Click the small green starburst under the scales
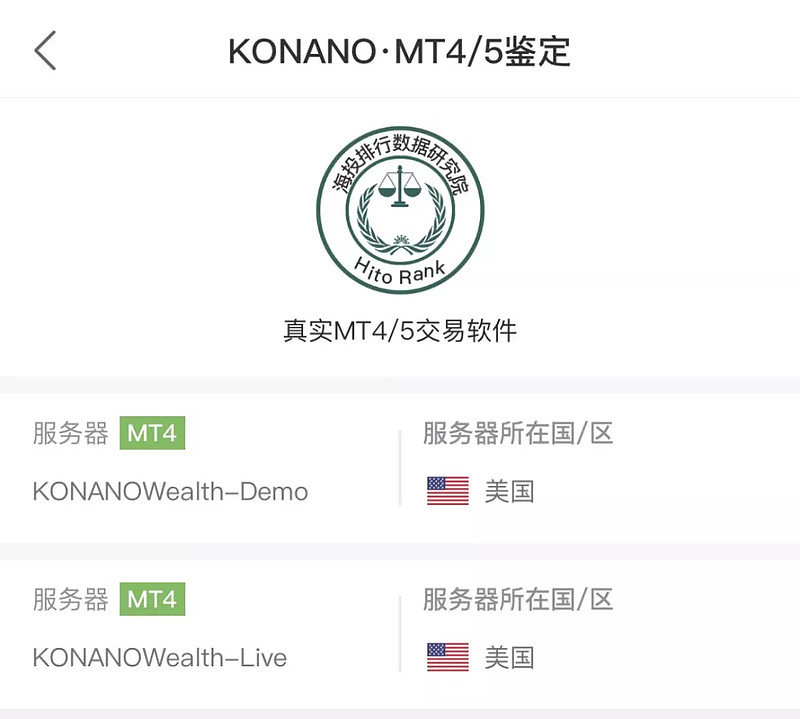The height and width of the screenshot is (719, 800). (400, 240)
